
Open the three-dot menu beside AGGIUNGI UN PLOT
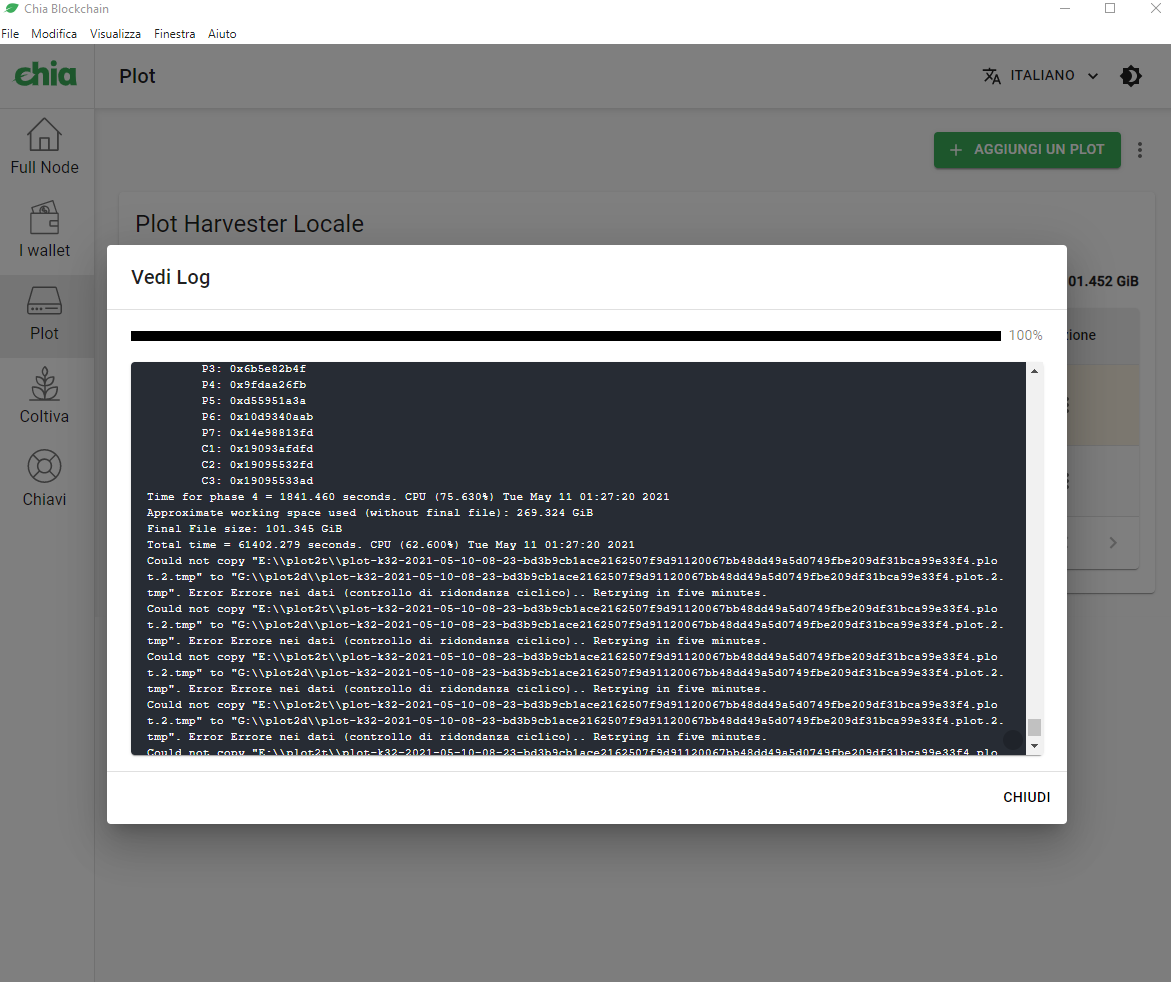(x=1140, y=150)
